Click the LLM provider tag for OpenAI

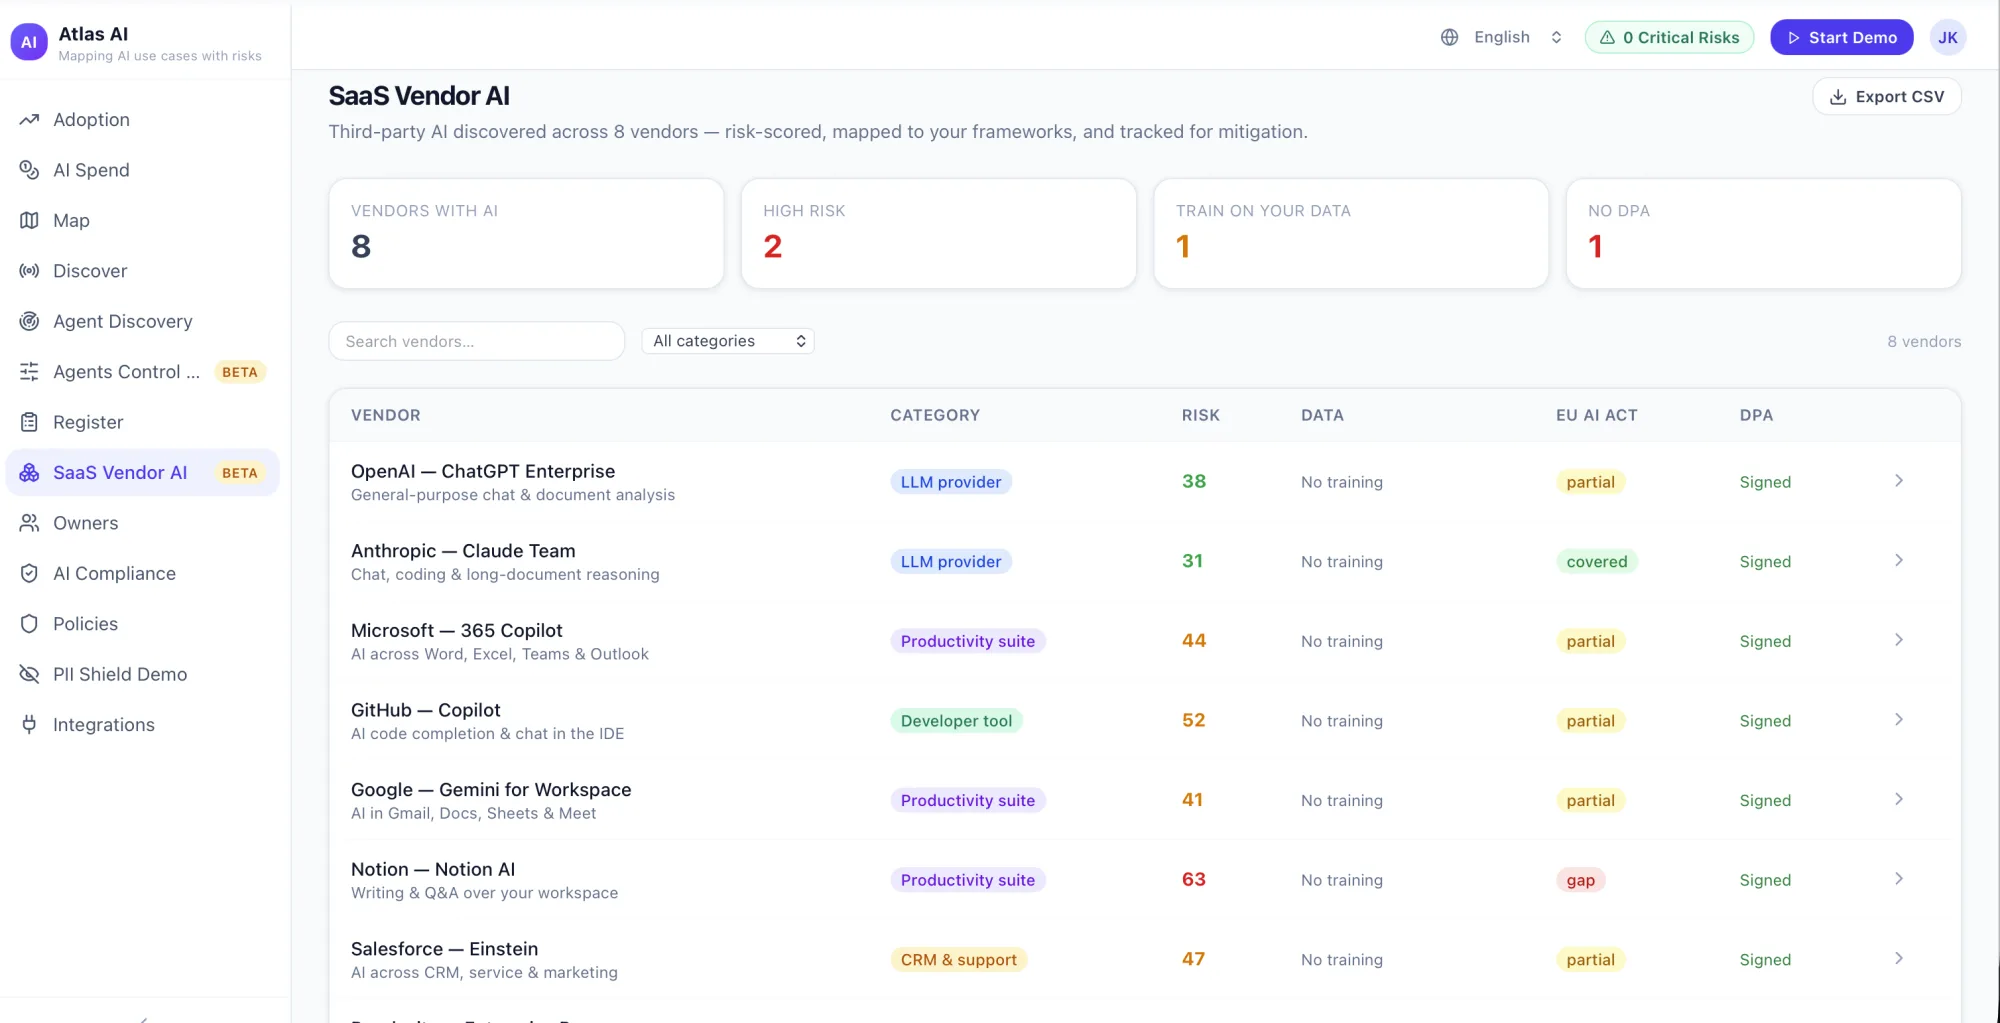pyautogui.click(x=951, y=482)
